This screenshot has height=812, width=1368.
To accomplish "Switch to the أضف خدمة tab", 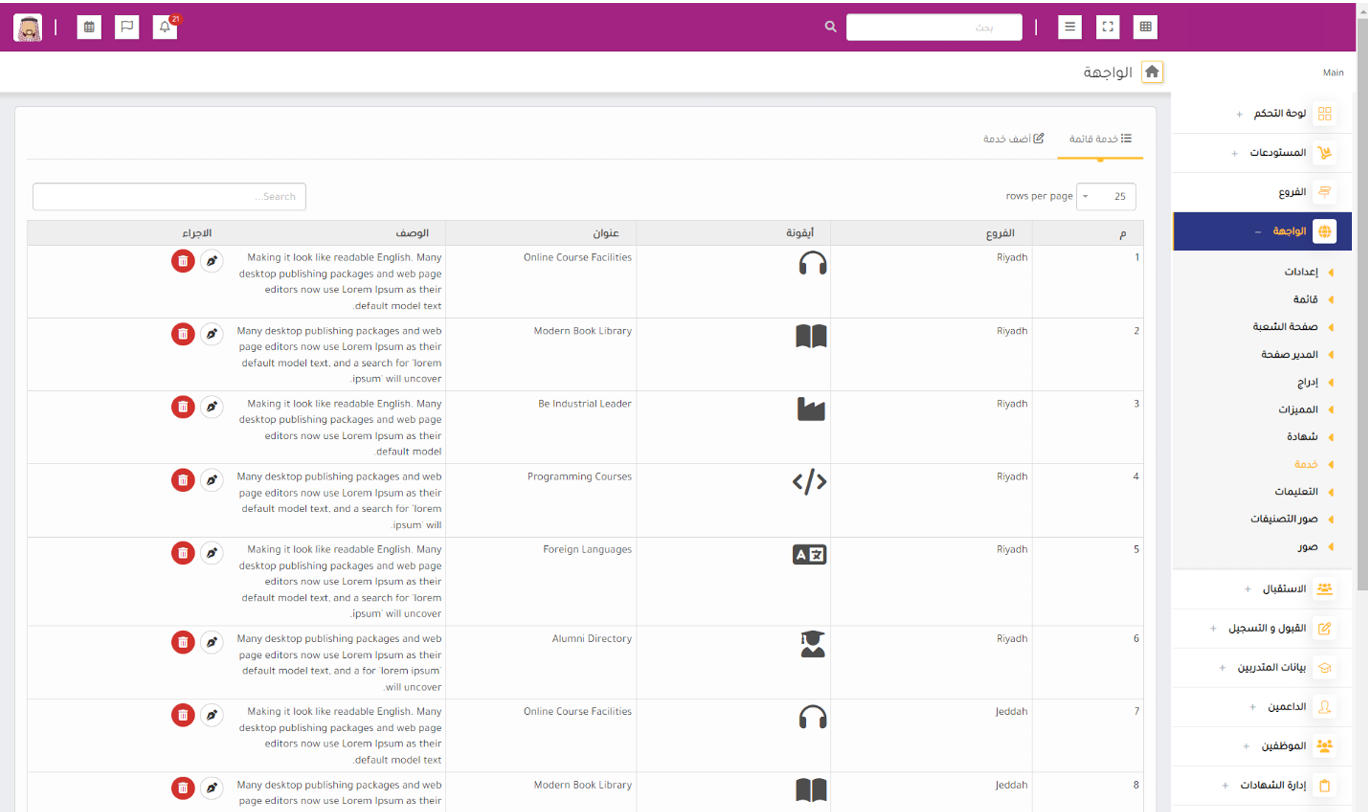I will pos(1013,138).
